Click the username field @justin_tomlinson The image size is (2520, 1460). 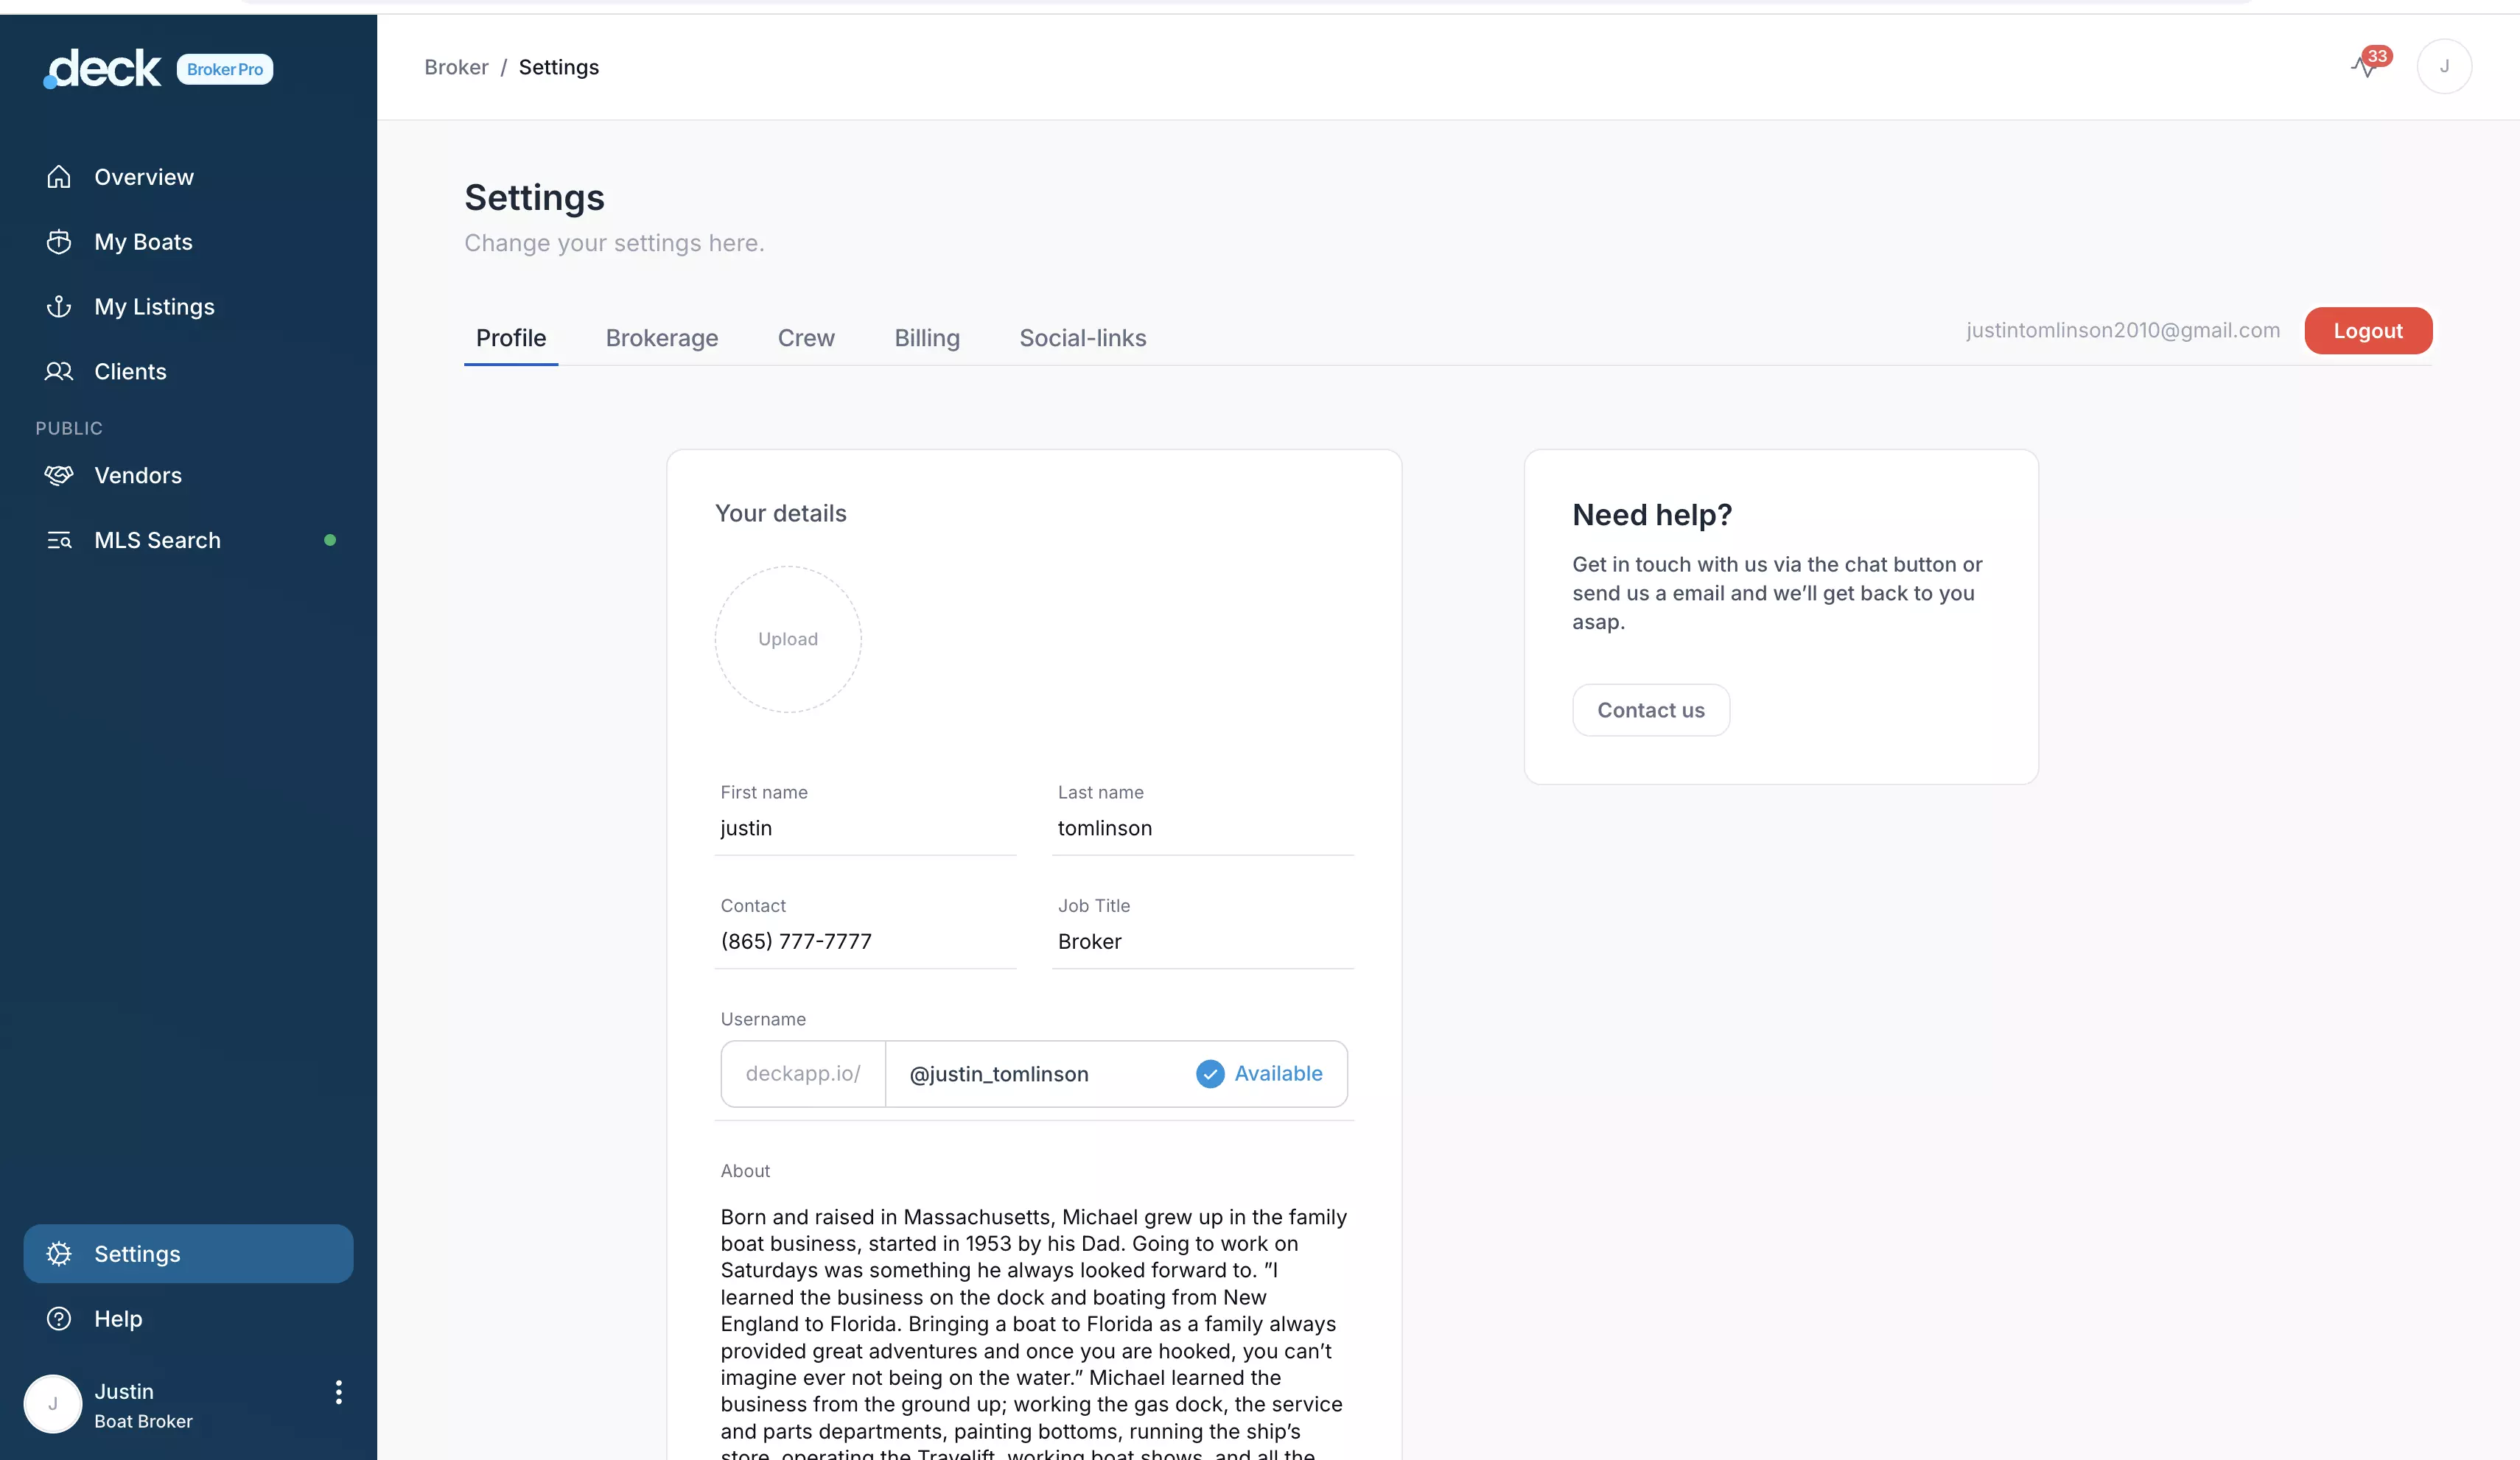tap(1040, 1074)
